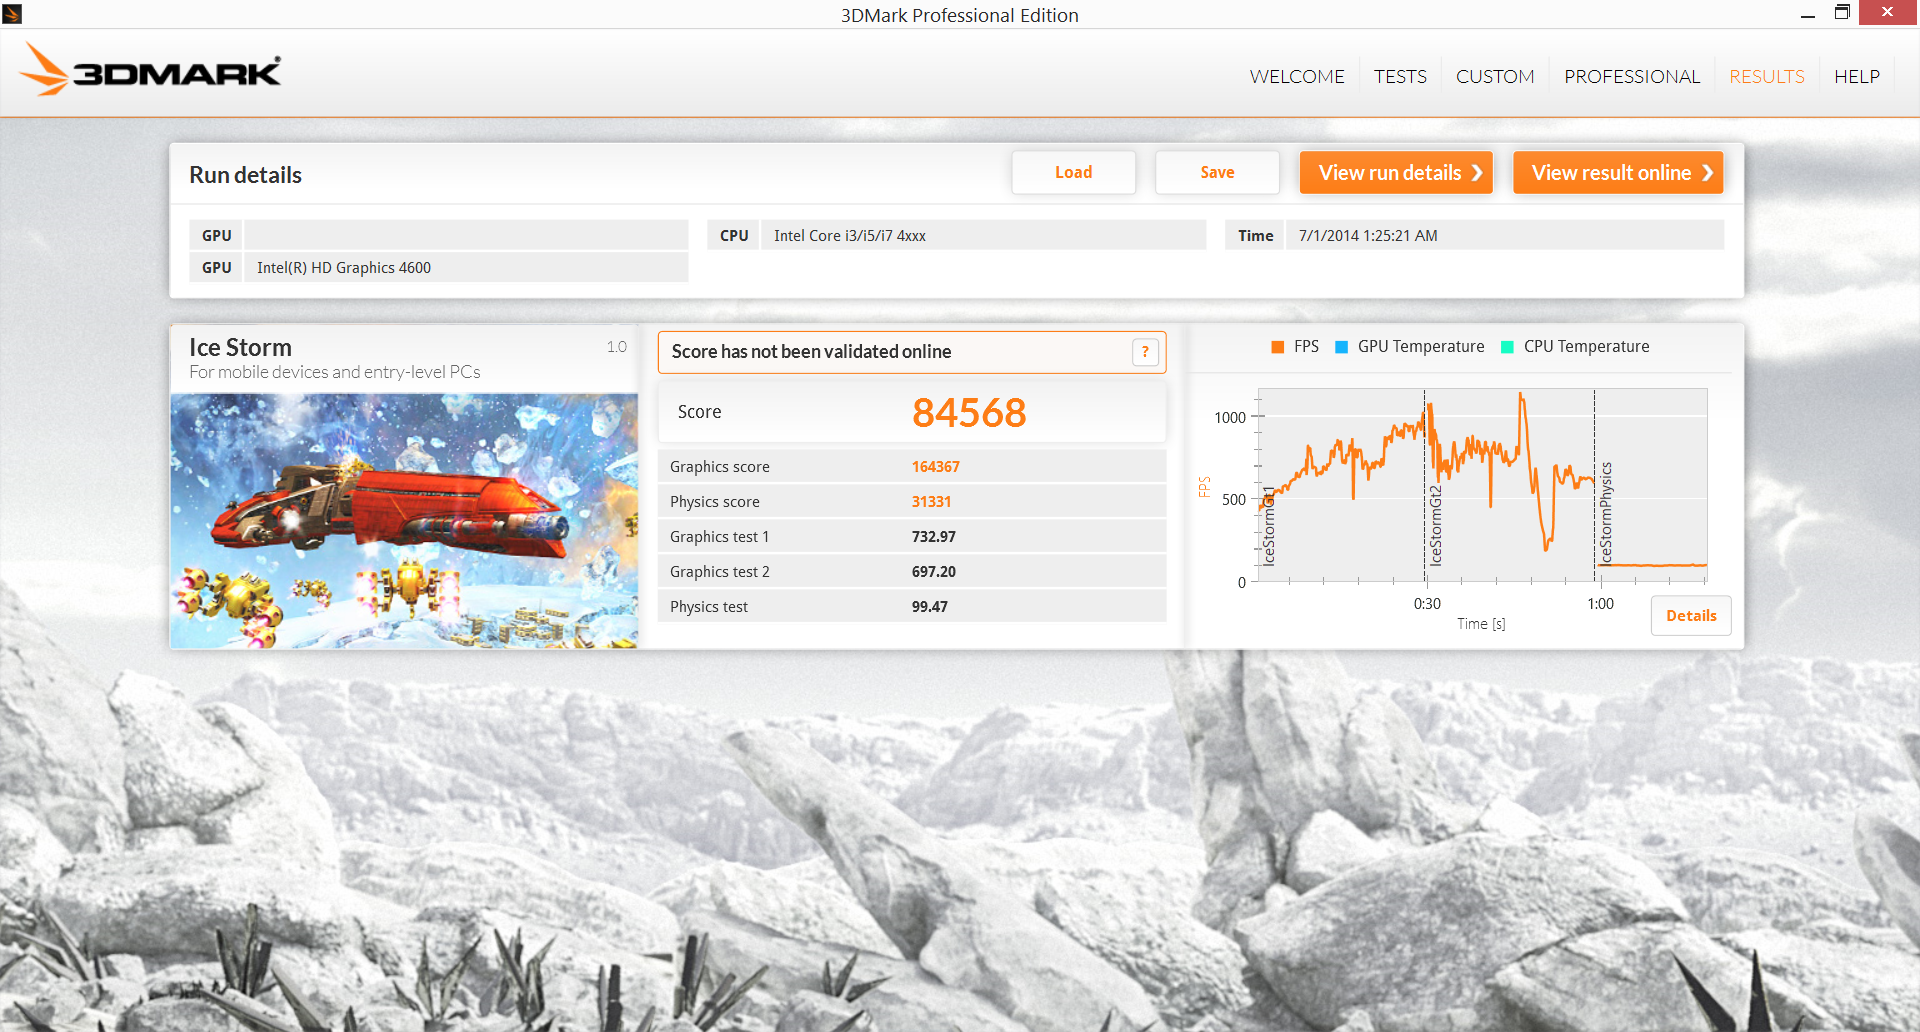
Task: Click the Physics test value 99.47
Action: pos(930,607)
